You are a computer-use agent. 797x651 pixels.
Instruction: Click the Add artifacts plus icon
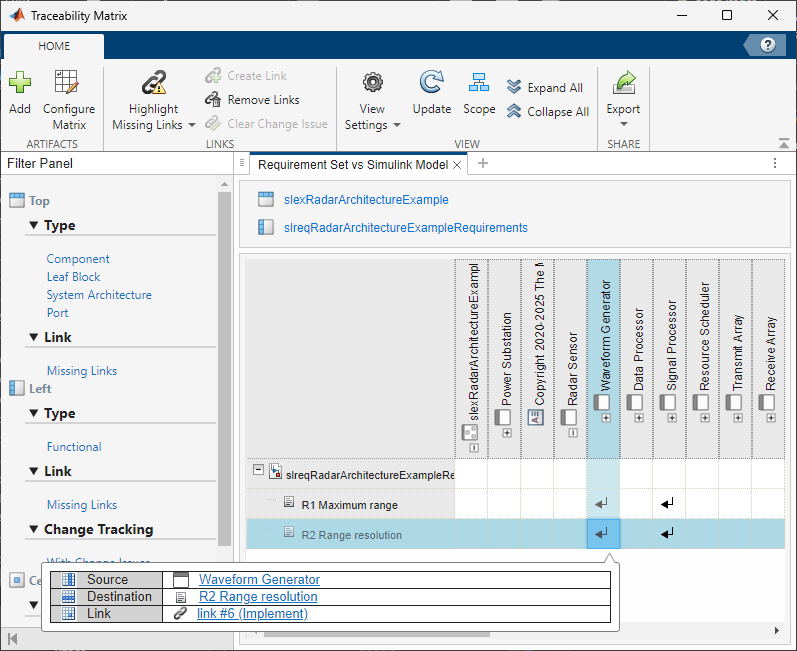19,84
